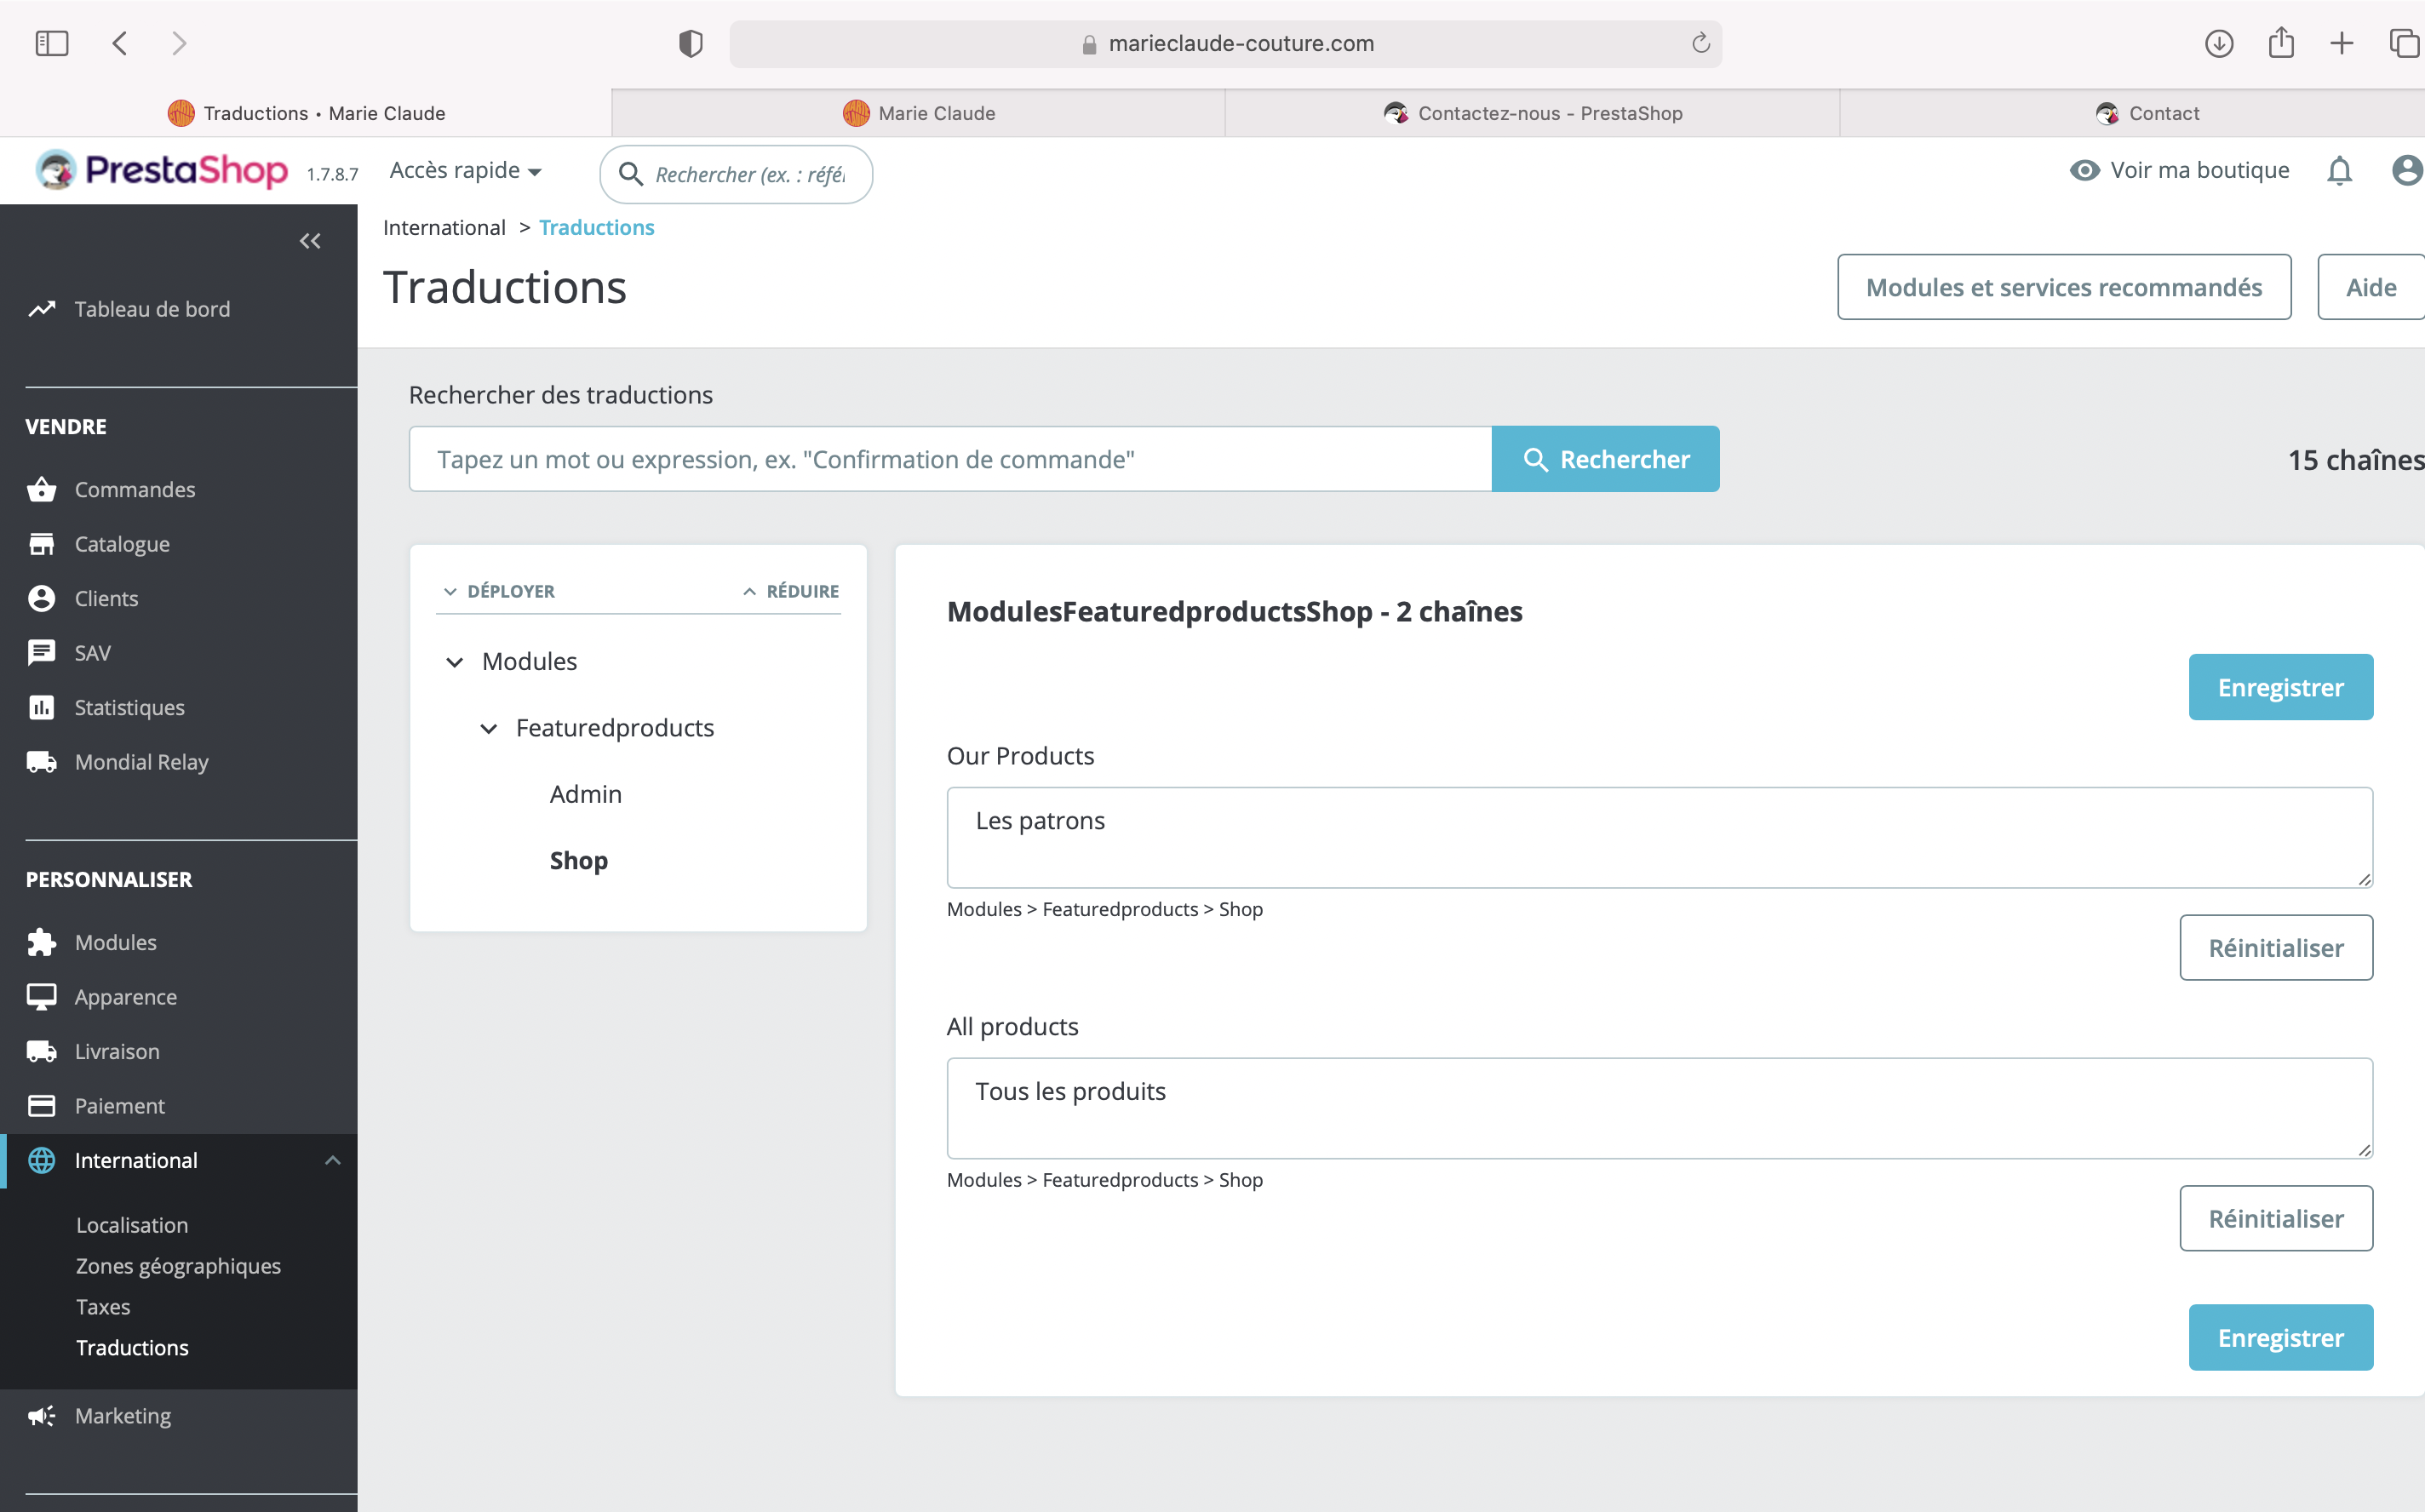The image size is (2425, 1512).
Task: Click the PrestaShop logo
Action: (x=162, y=170)
